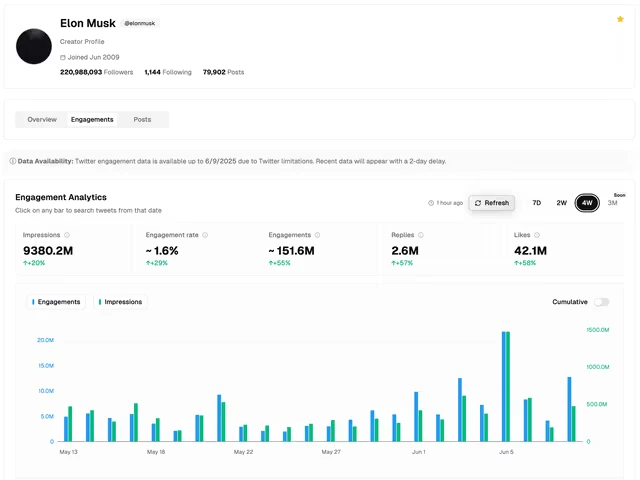Image resolution: width=640 pixels, height=480 pixels.
Task: Click the info icon next to Engagements metric
Action: pyautogui.click(x=318, y=235)
